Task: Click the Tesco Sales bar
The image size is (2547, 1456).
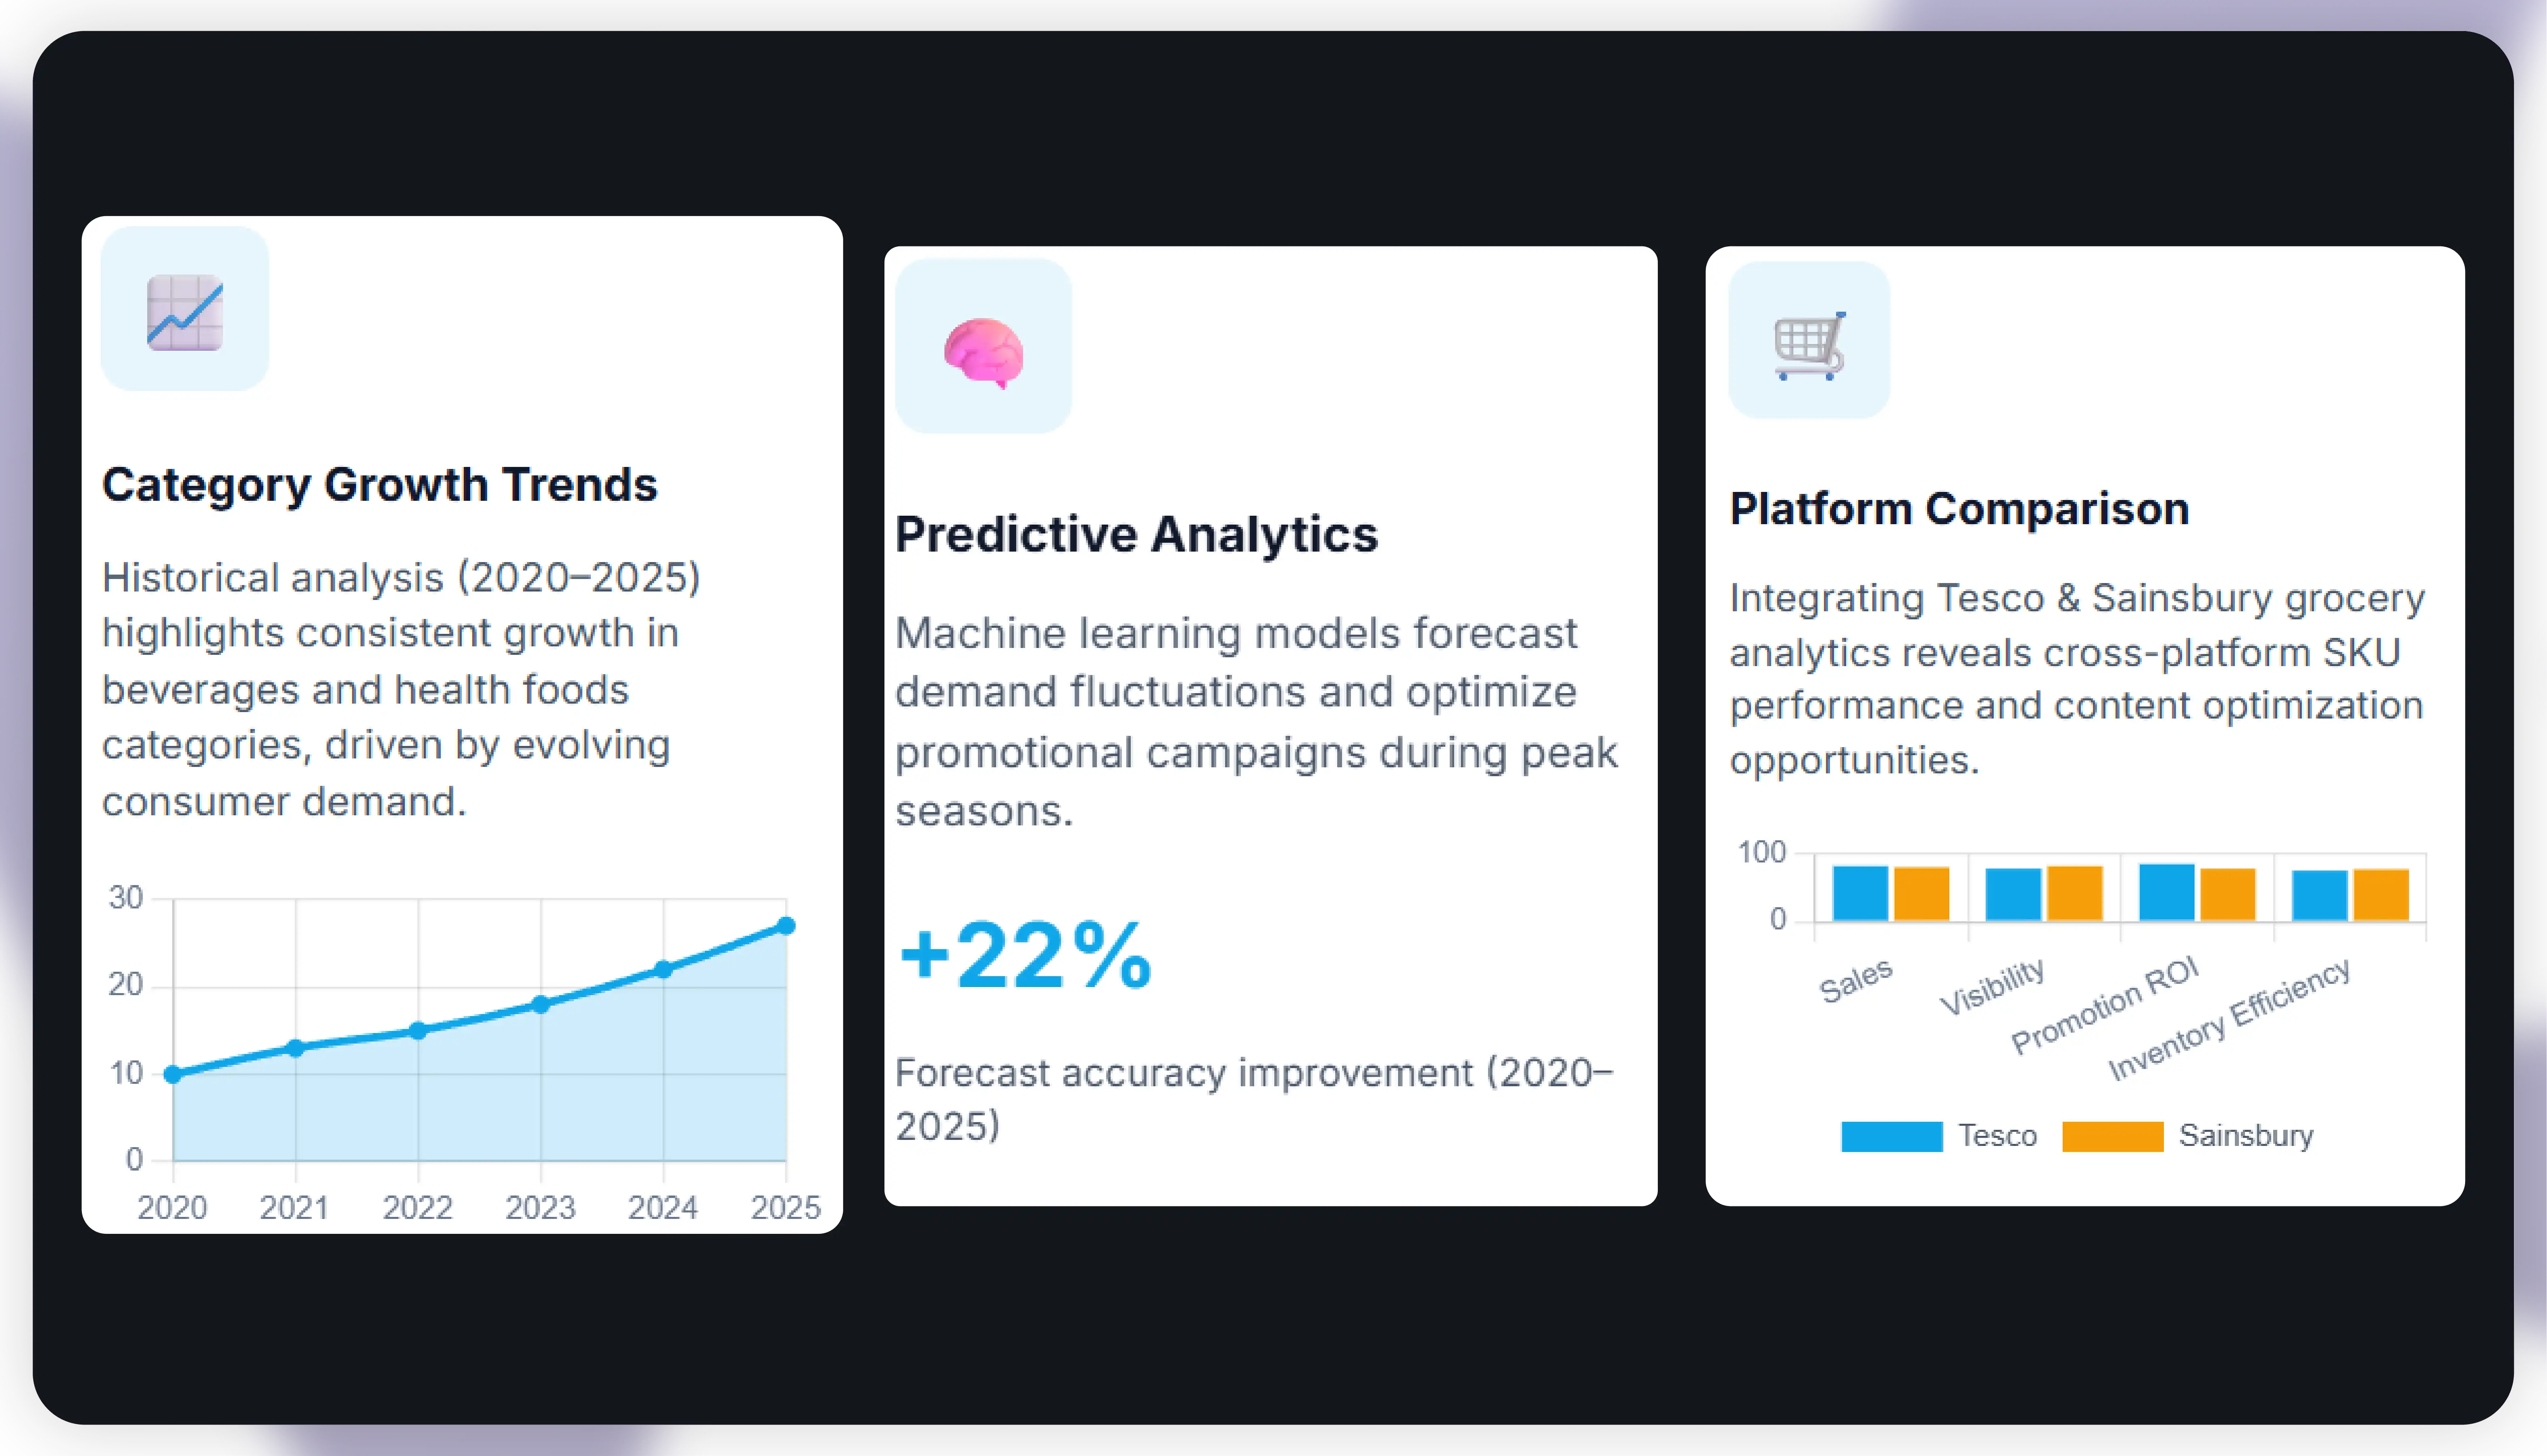Action: (x=1860, y=893)
